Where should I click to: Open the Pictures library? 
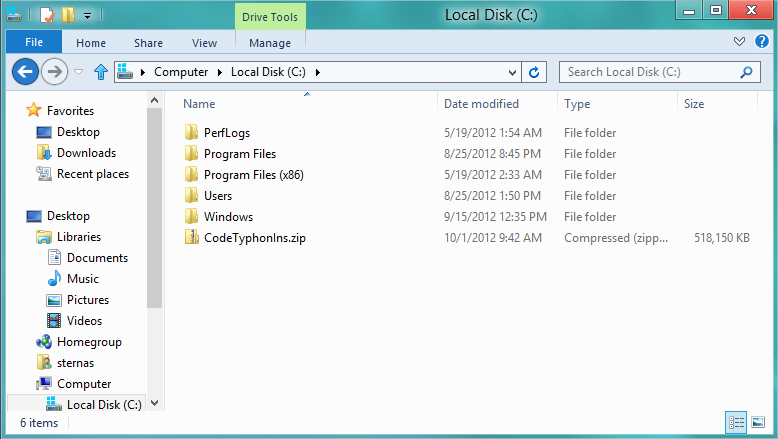[x=88, y=300]
